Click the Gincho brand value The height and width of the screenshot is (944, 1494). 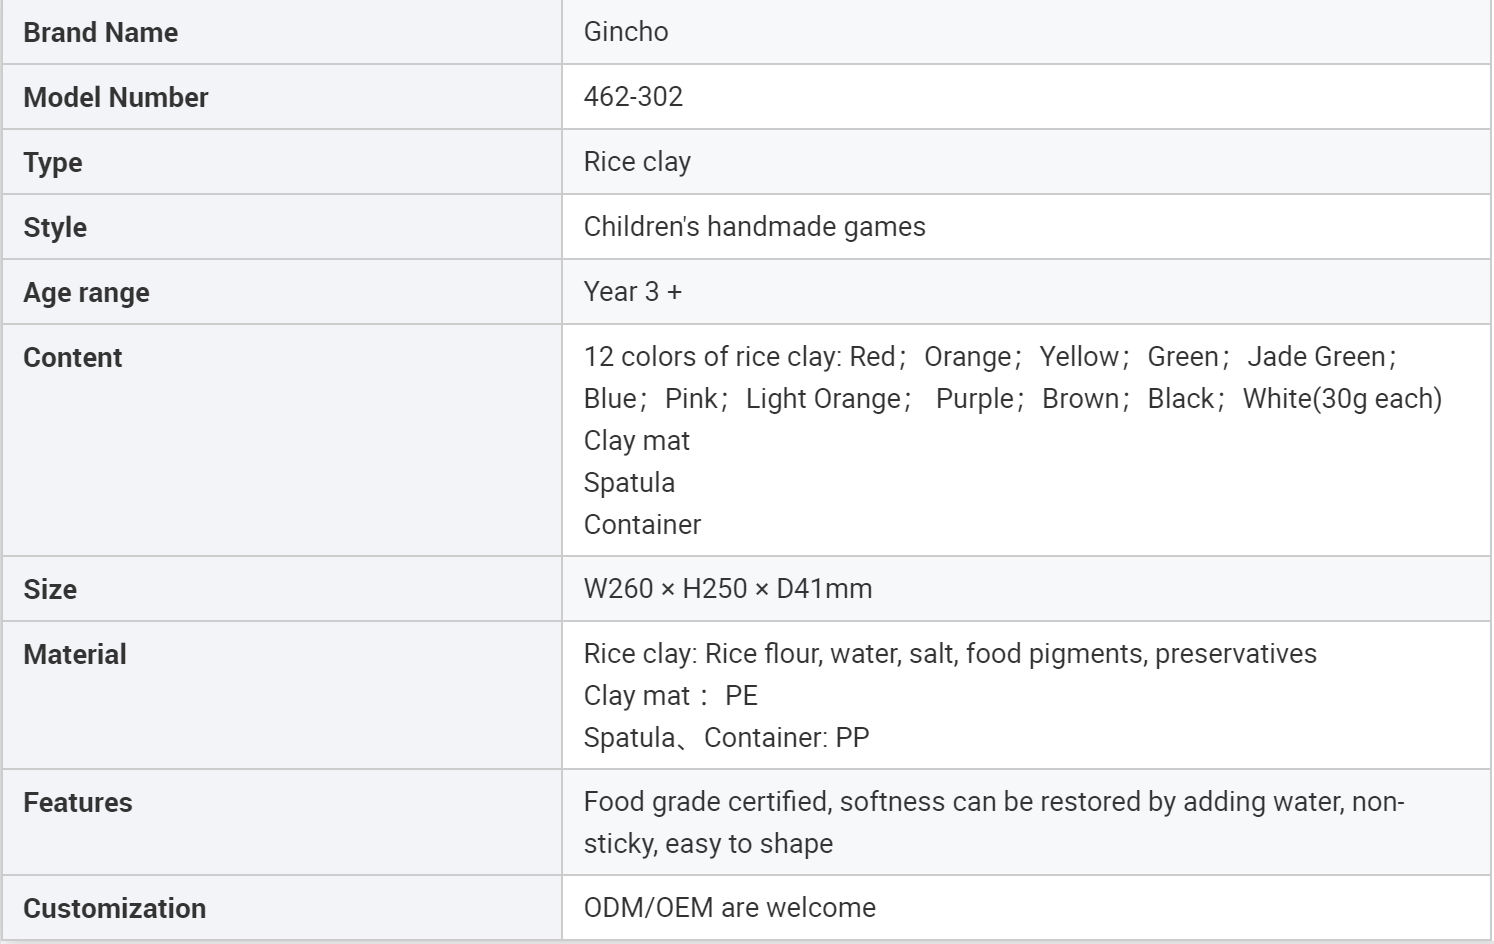tap(626, 32)
